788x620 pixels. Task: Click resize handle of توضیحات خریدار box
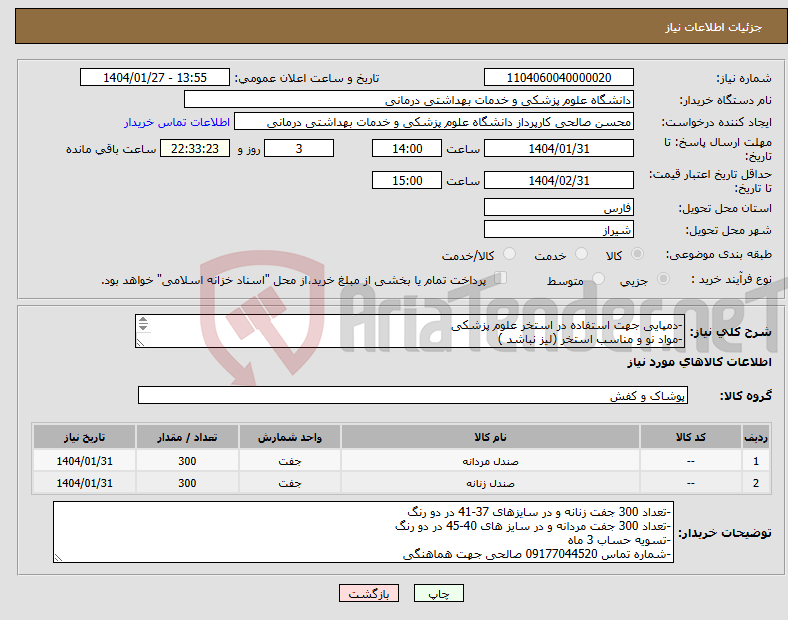[x=58, y=558]
